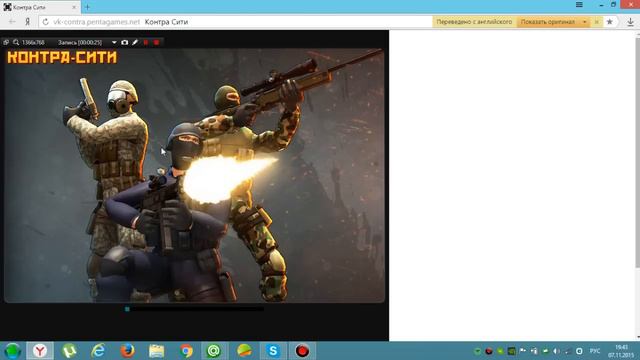Click the NVIDIA tray icon
This screenshot has height=360, width=640.
pos(511,351)
